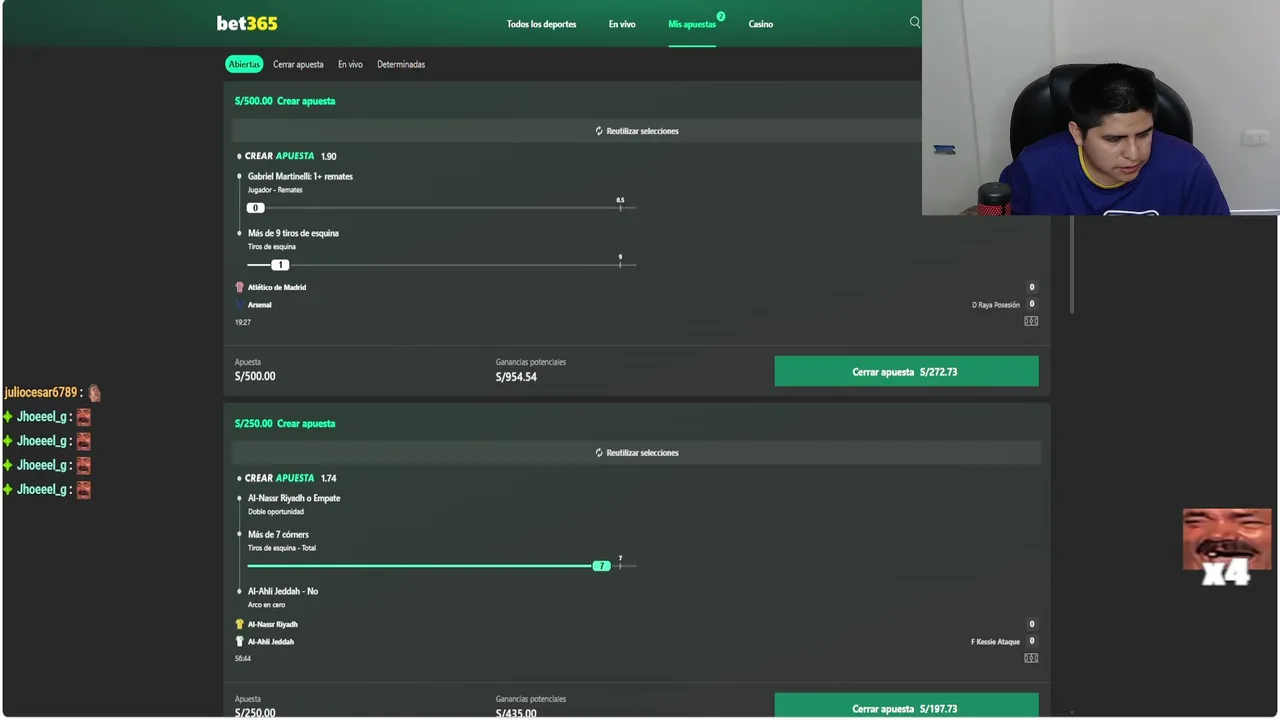The image size is (1280, 720).
Task: Click the x4 laughing emote overlay
Action: [x=1227, y=547]
